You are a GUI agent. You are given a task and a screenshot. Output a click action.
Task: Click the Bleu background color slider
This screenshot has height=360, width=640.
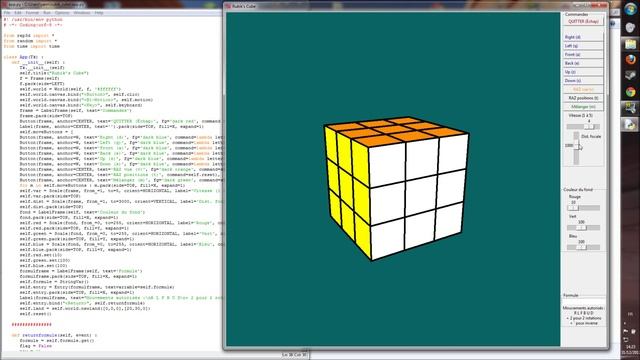point(583,247)
